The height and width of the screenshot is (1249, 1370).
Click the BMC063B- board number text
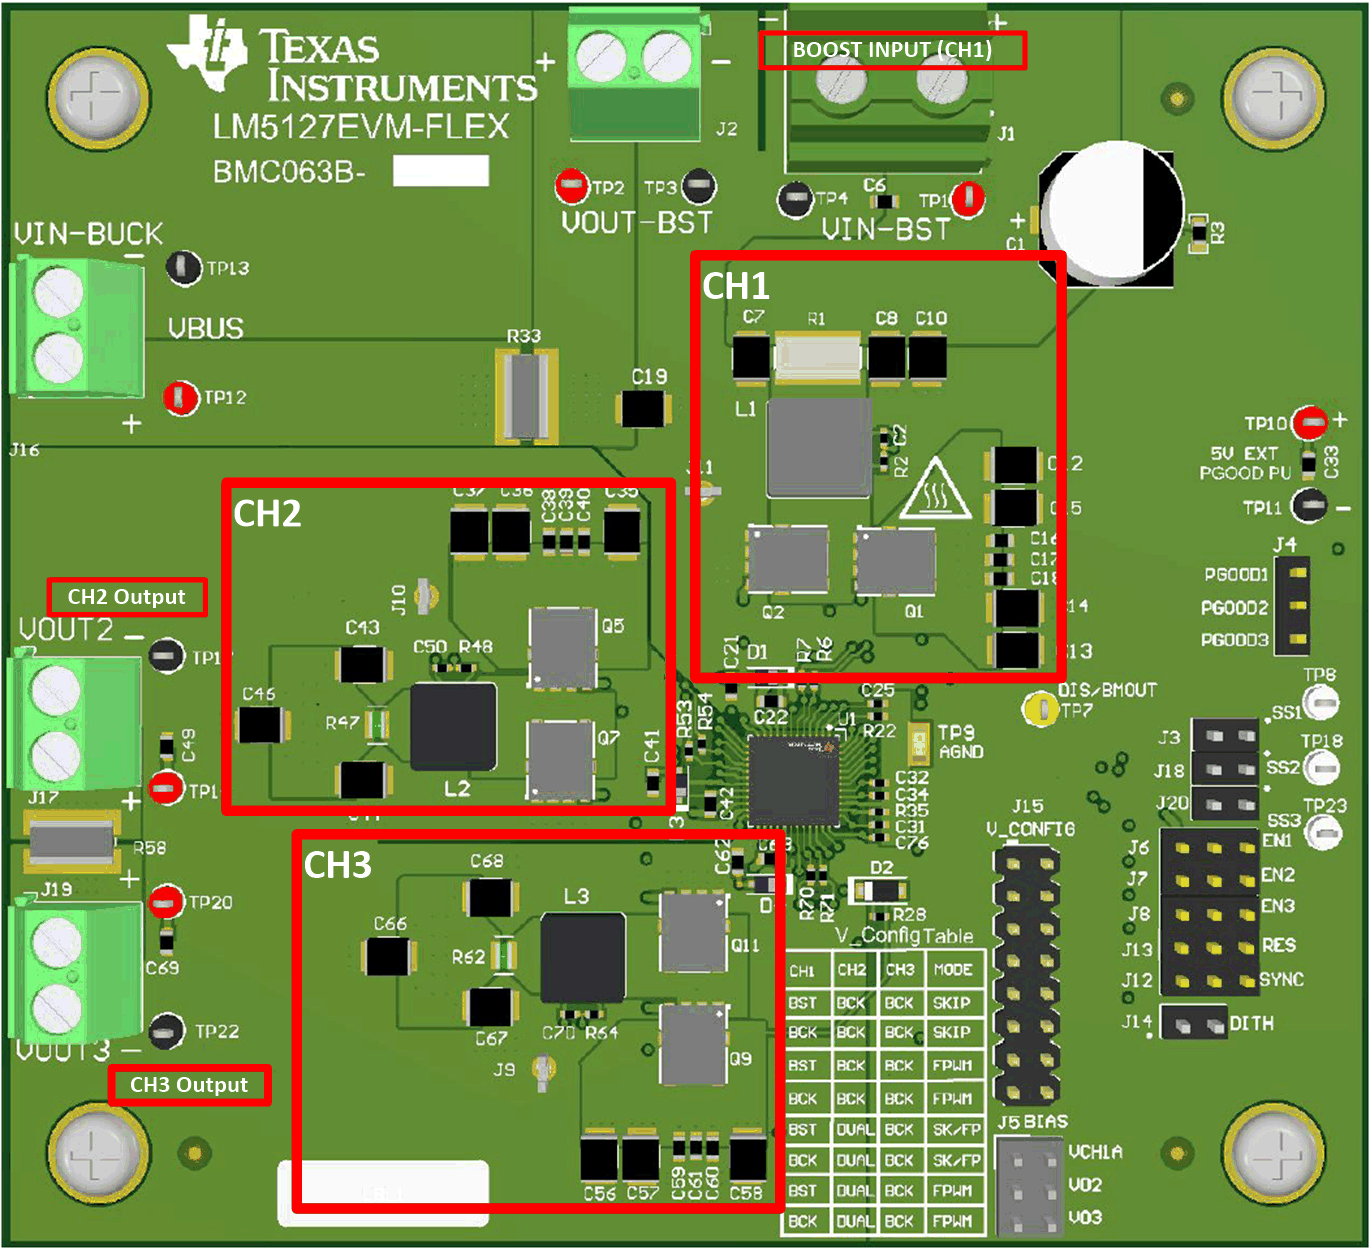click(x=289, y=172)
